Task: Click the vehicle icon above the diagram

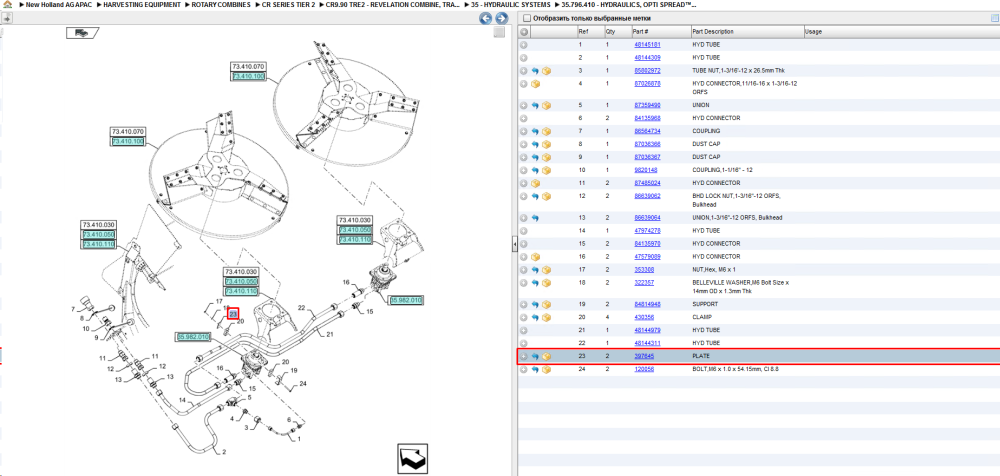Action: click(x=82, y=33)
